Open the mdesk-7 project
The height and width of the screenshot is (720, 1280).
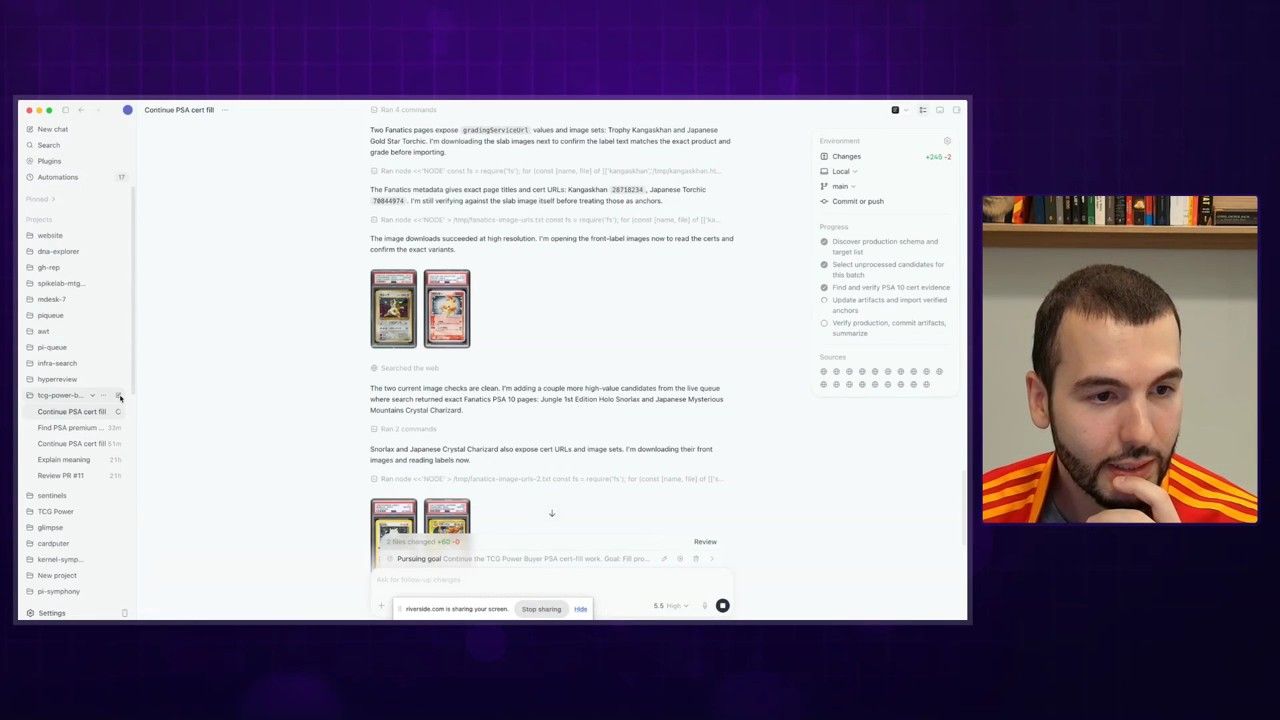click(51, 299)
